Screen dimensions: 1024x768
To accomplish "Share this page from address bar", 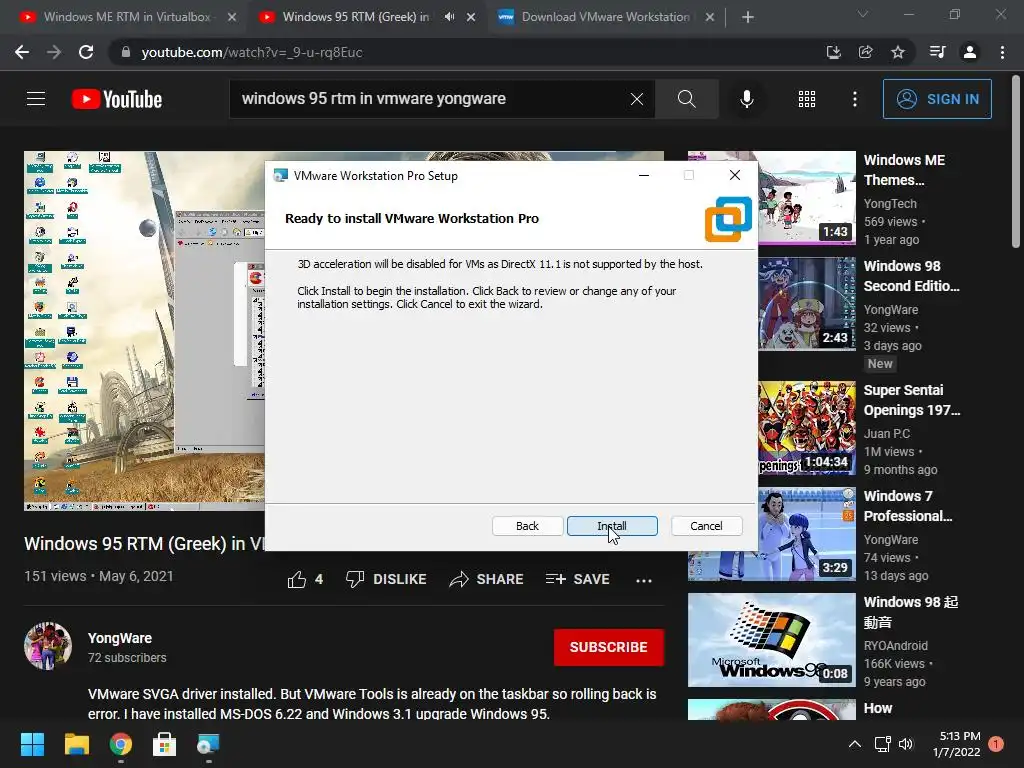I will 865,52.
